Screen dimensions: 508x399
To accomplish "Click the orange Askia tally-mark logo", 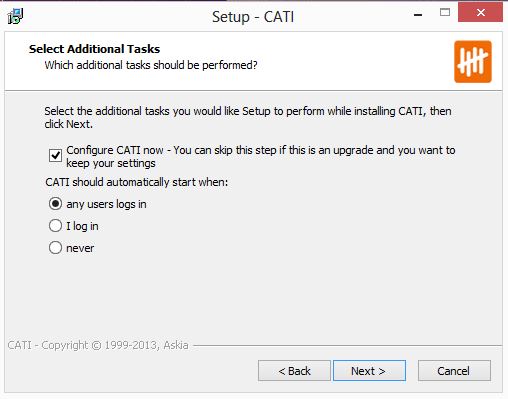I will [x=473, y=62].
